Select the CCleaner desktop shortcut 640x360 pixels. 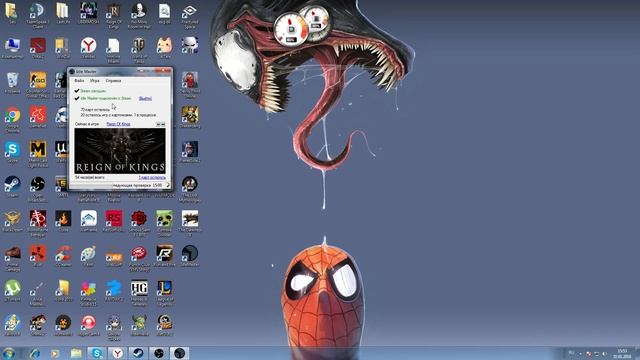63,256
